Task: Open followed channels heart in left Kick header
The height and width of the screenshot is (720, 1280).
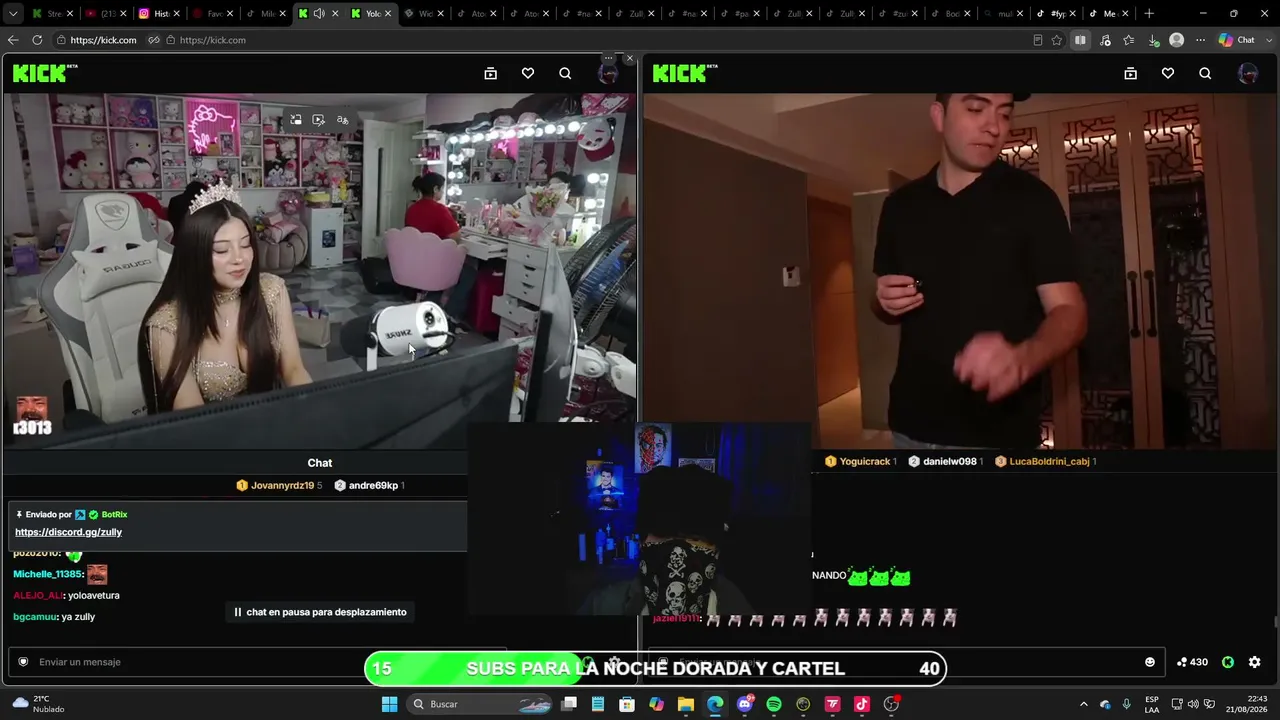Action: (528, 73)
